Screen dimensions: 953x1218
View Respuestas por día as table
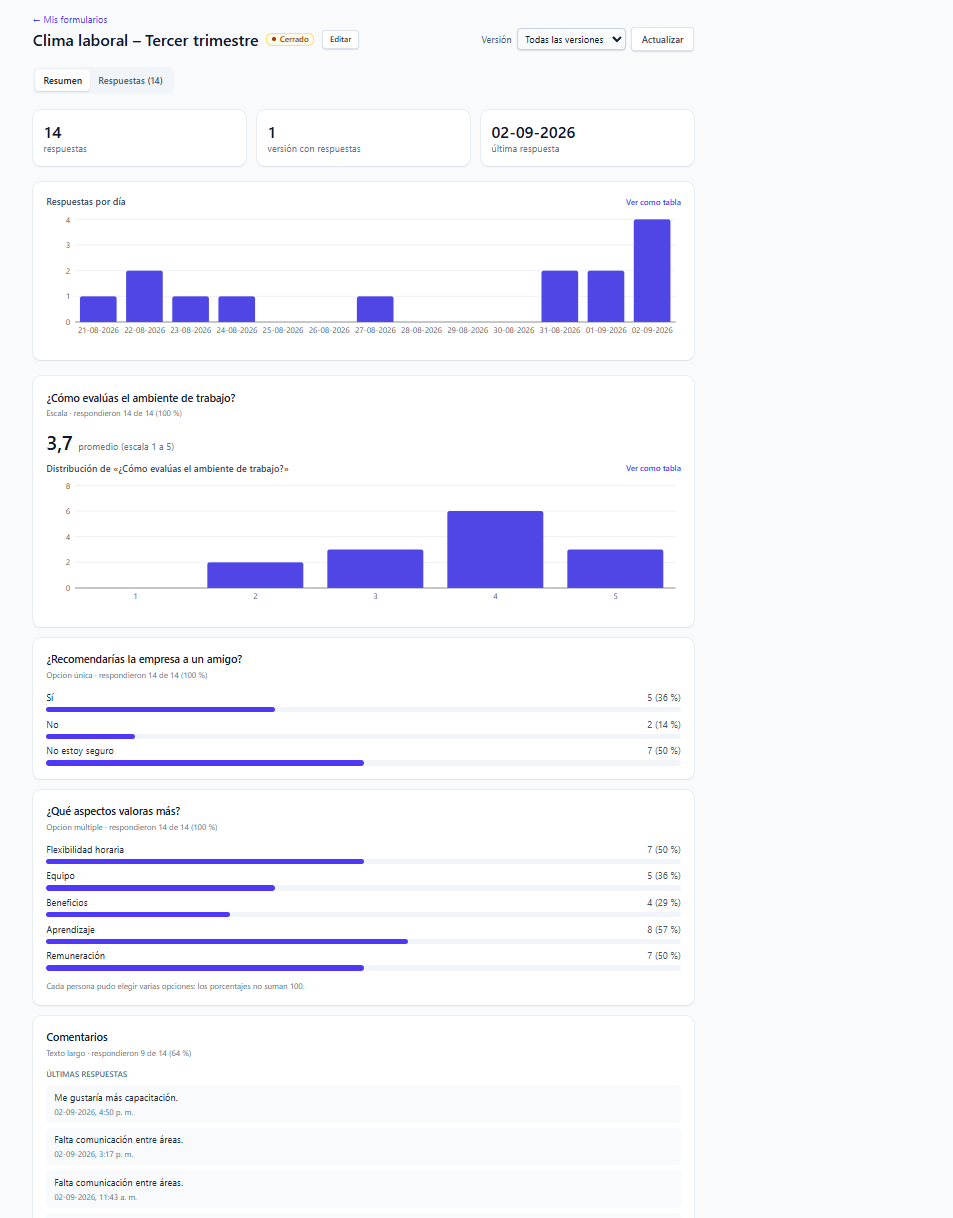coord(653,202)
